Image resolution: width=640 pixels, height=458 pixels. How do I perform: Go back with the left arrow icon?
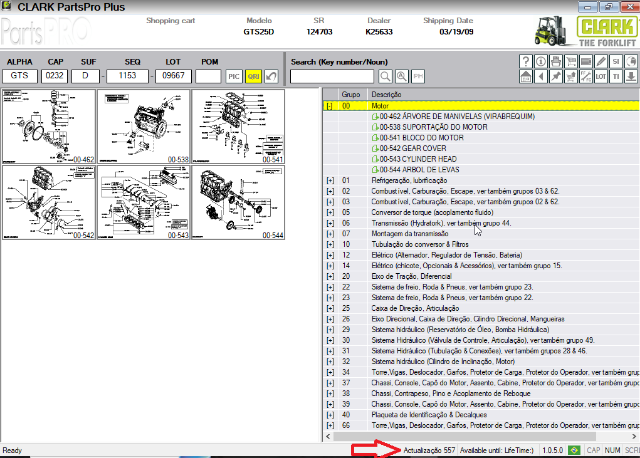pos(541,76)
